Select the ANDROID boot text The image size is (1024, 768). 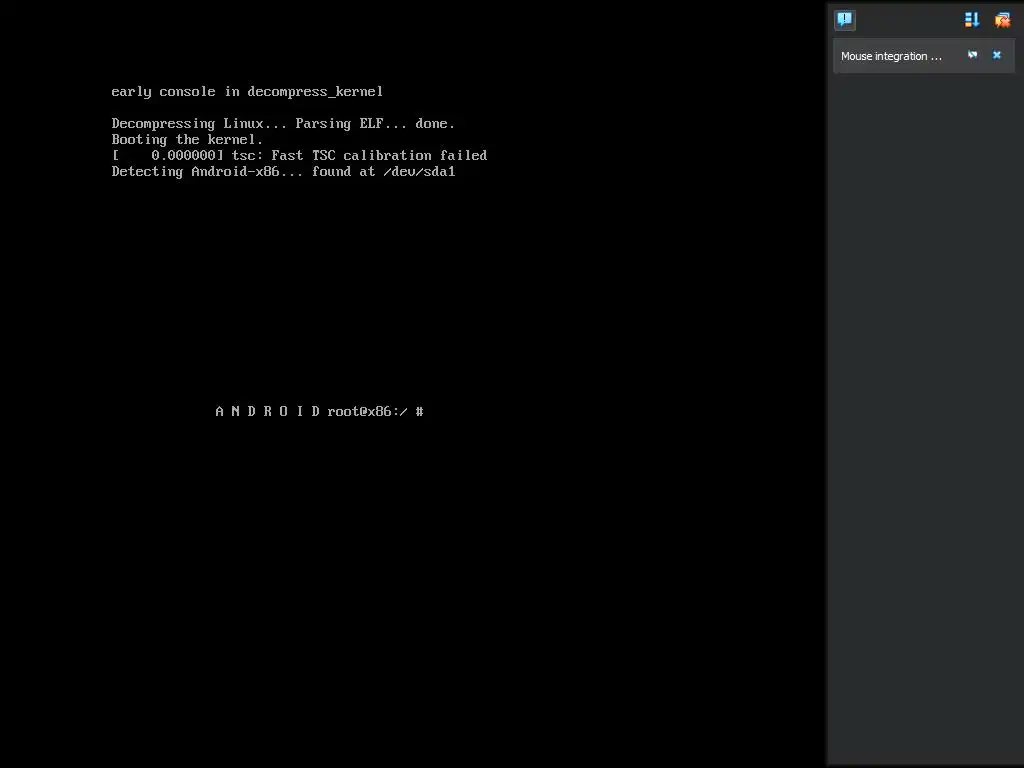tap(267, 411)
